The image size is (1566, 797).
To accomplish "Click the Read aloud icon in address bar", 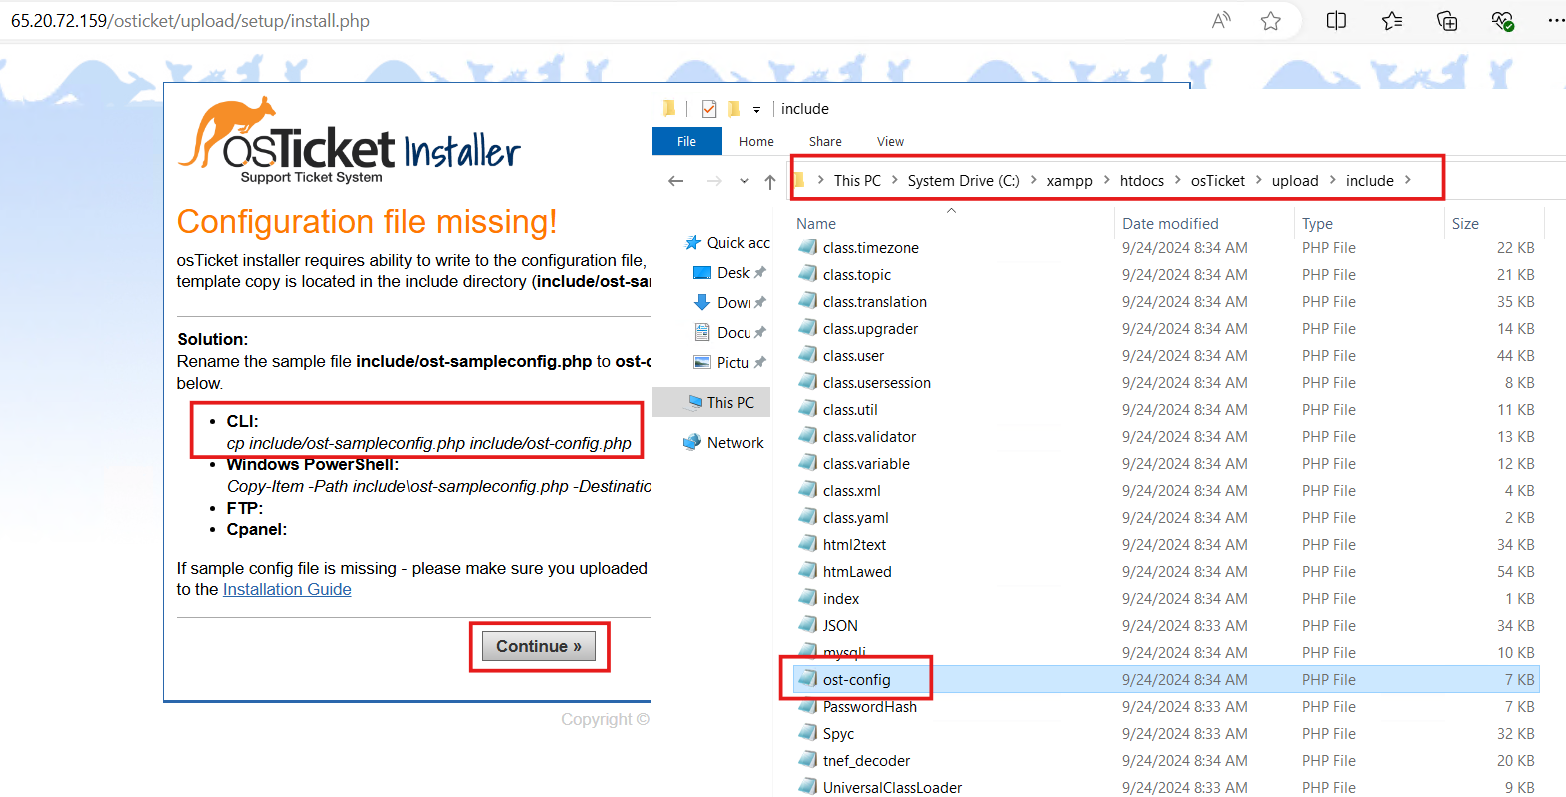I will coord(1221,21).
